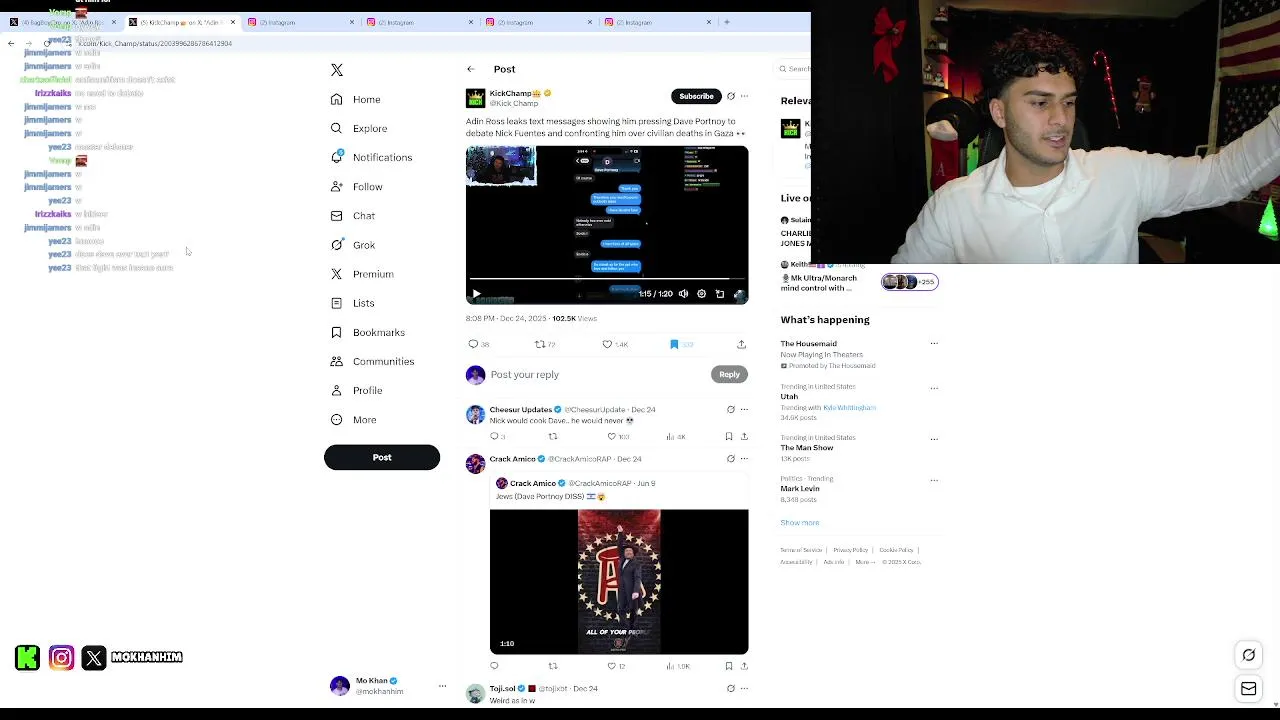The width and height of the screenshot is (1280, 720).
Task: Open Communities in the sidebar
Action: point(372,361)
